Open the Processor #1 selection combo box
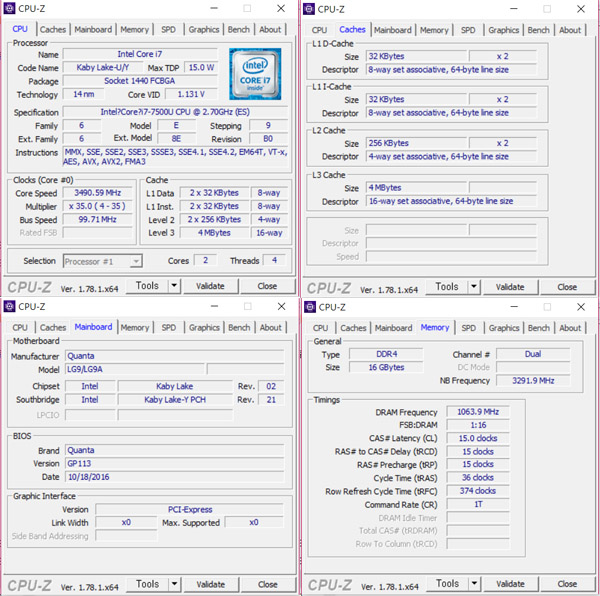The width and height of the screenshot is (600, 596). [x=103, y=261]
